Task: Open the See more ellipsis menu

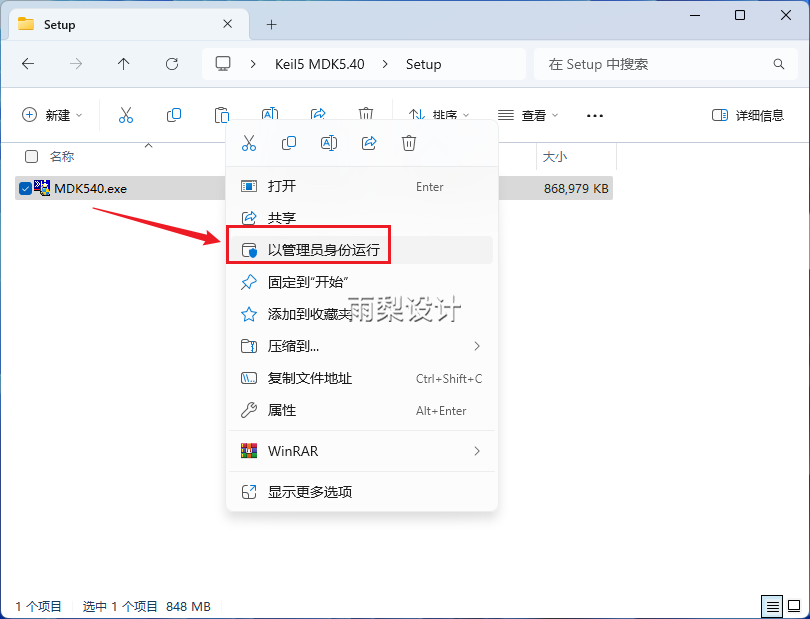Action: click(595, 115)
